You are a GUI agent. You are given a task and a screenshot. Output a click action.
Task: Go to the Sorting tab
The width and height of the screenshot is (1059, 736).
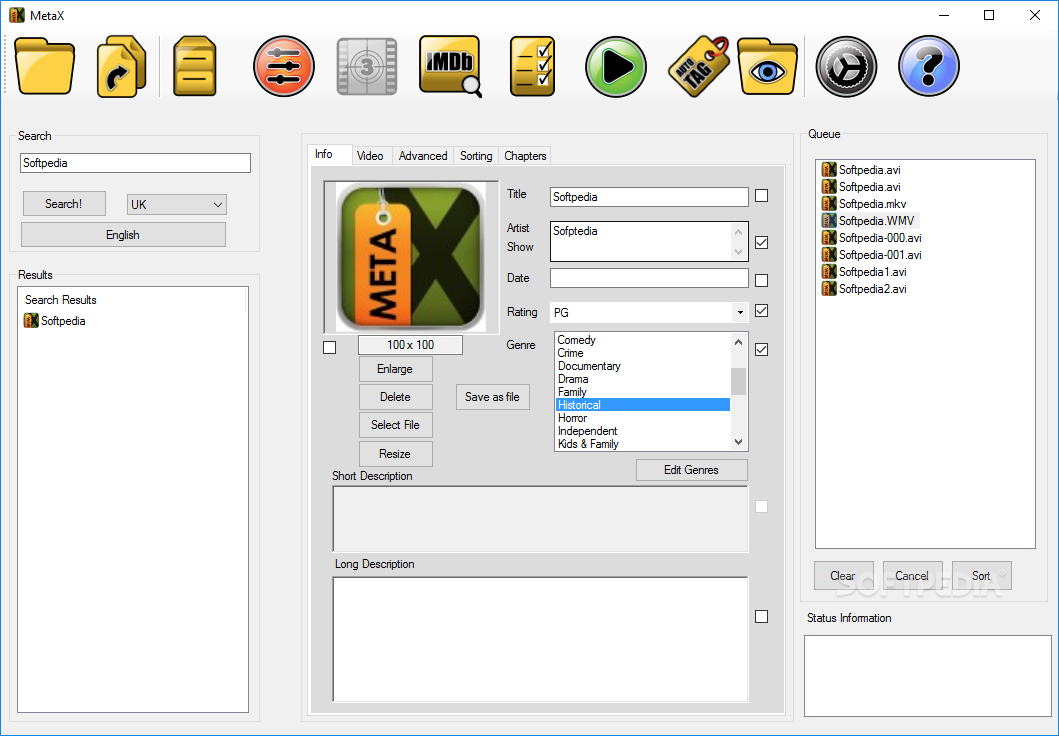coord(476,156)
